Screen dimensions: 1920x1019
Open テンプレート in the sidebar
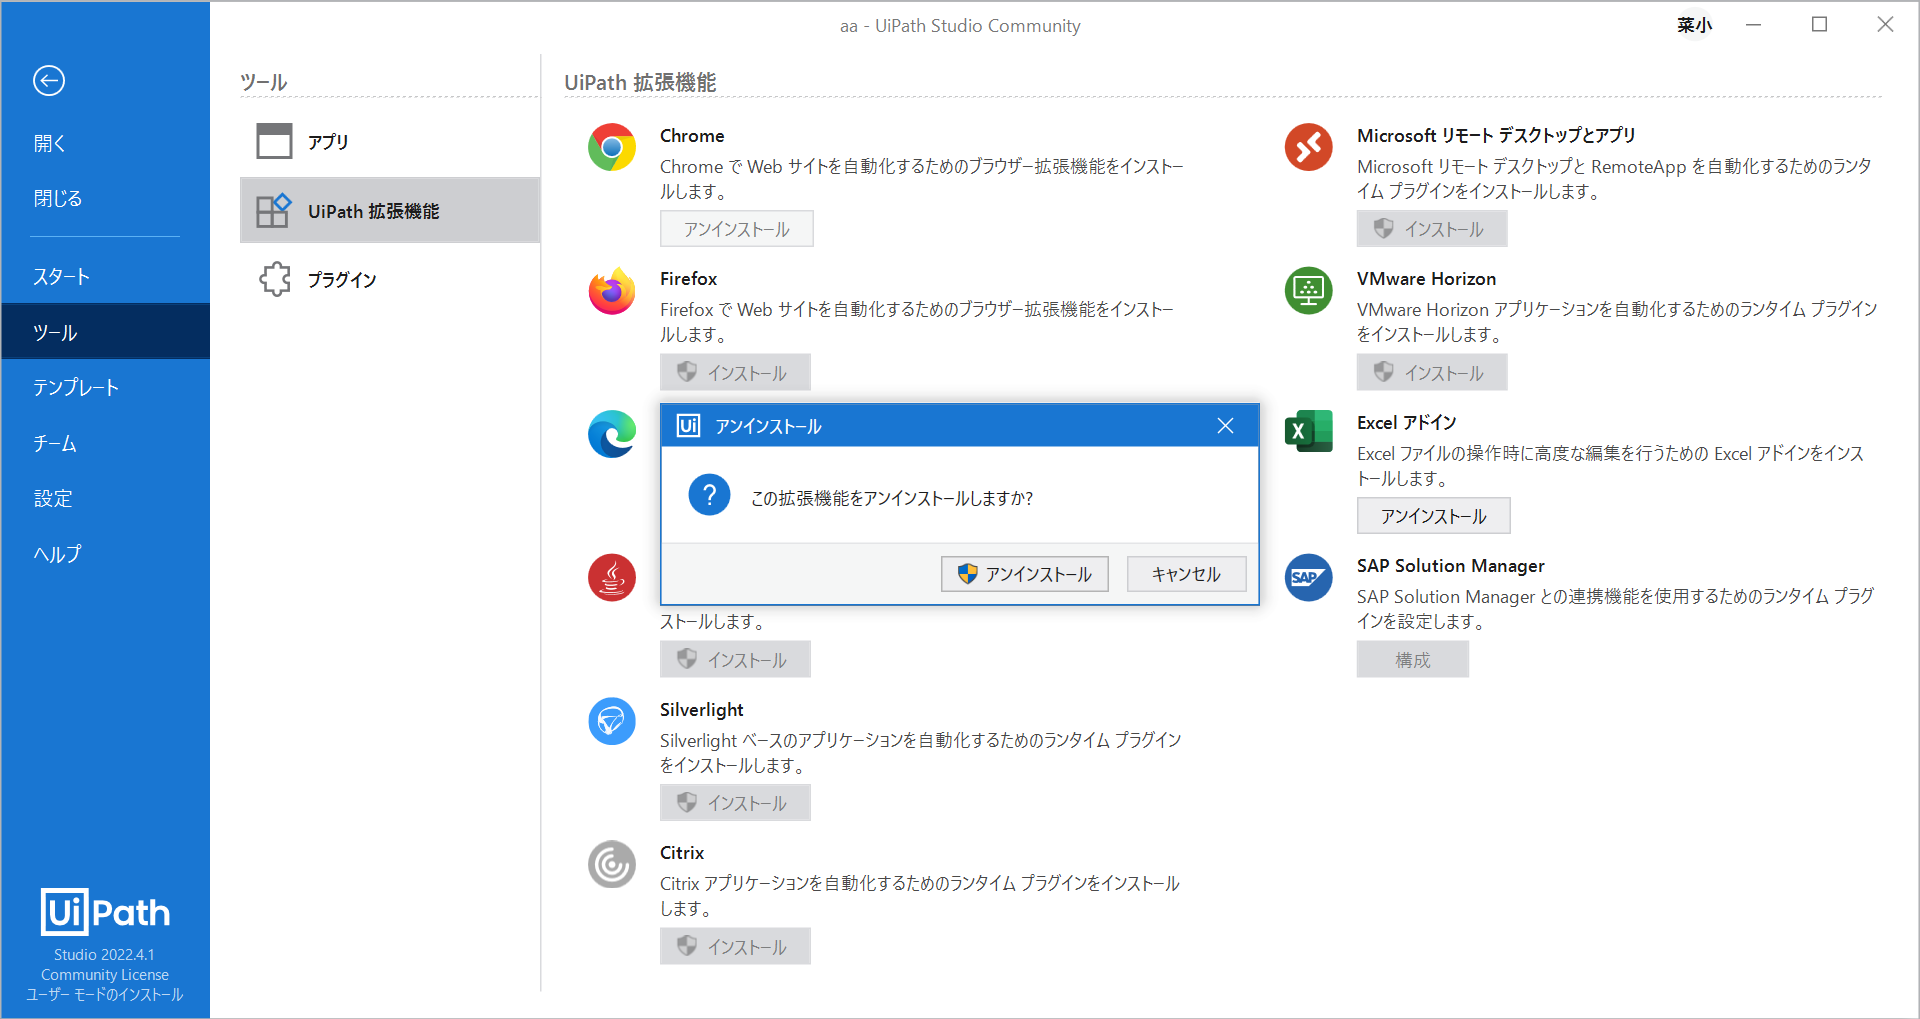[105, 387]
